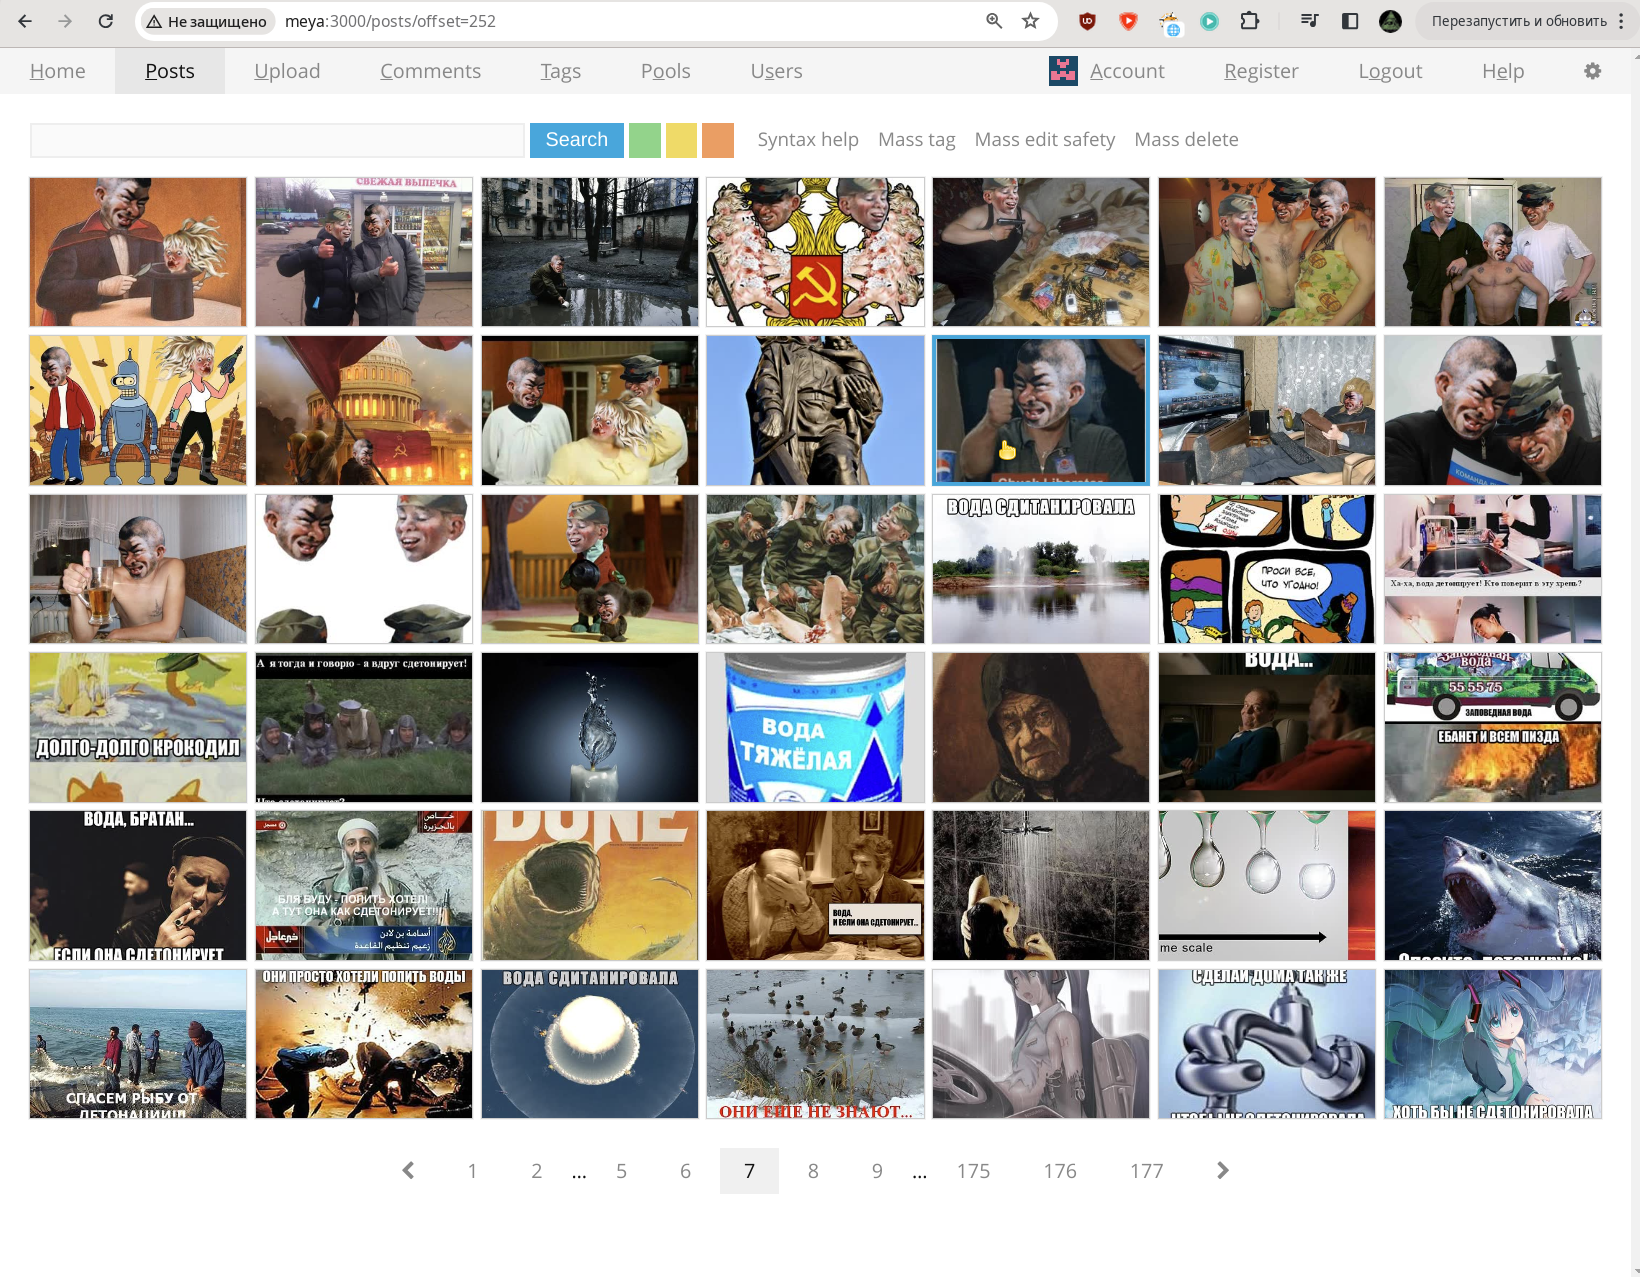Open the Posts tab
1640x1277 pixels.
[x=170, y=71]
